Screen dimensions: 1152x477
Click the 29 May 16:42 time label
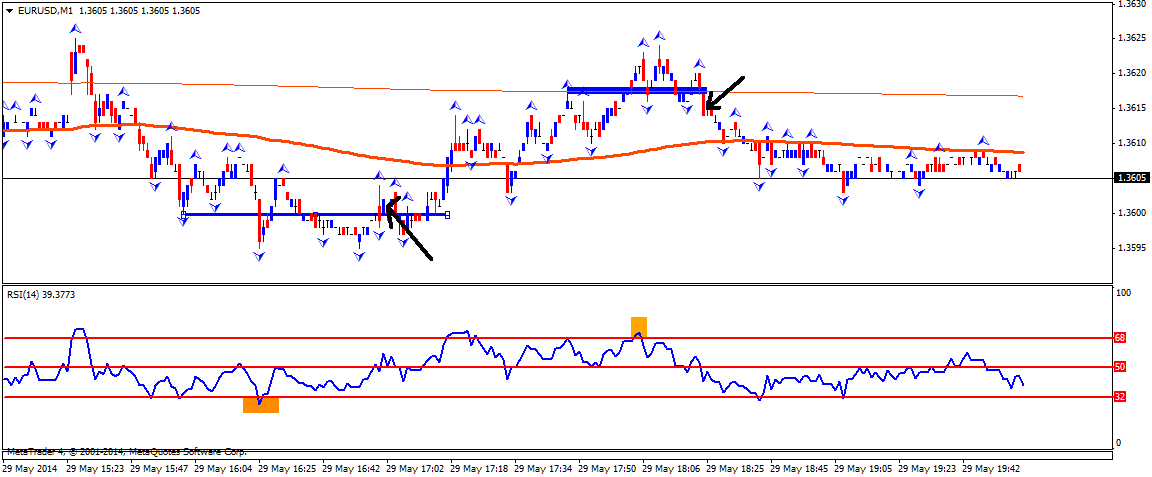[351, 467]
